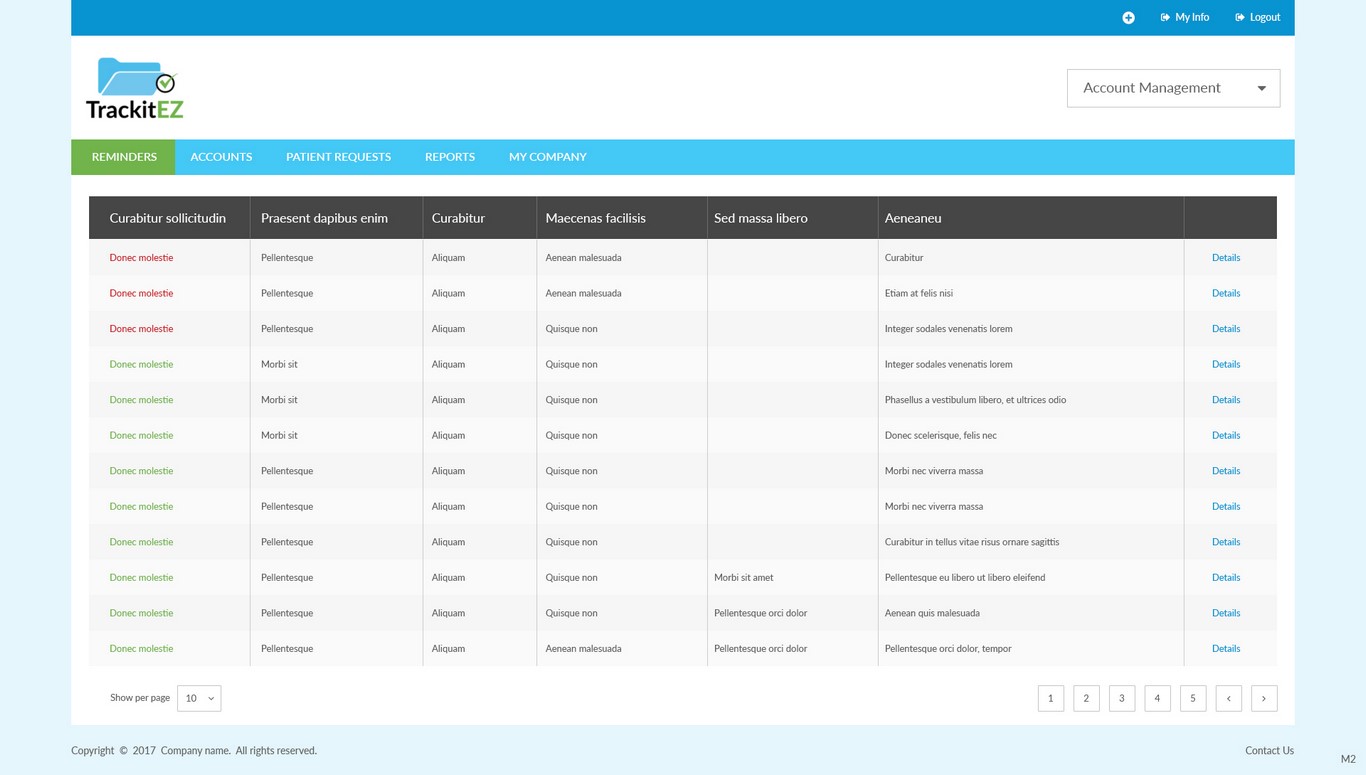Expand the Account Management dropdown
This screenshot has height=775, width=1366.
click(x=1173, y=88)
